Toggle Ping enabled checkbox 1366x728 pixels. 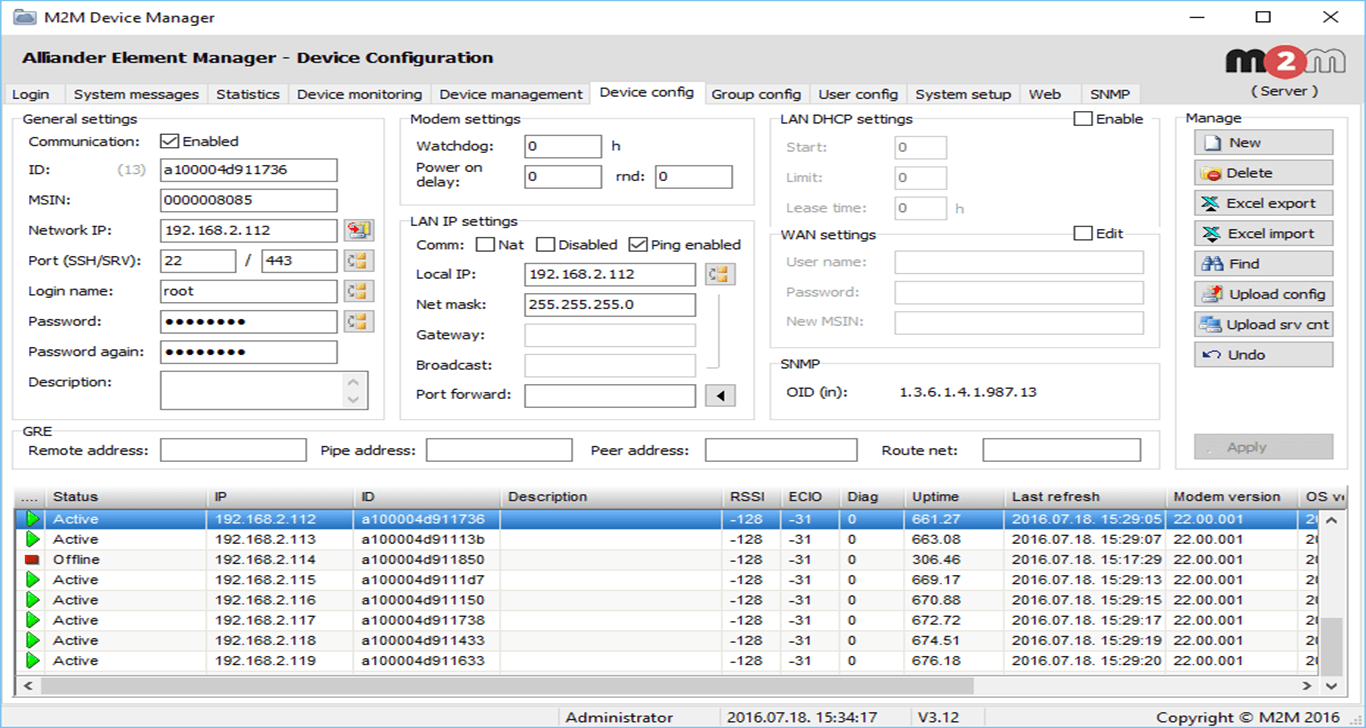[638, 244]
